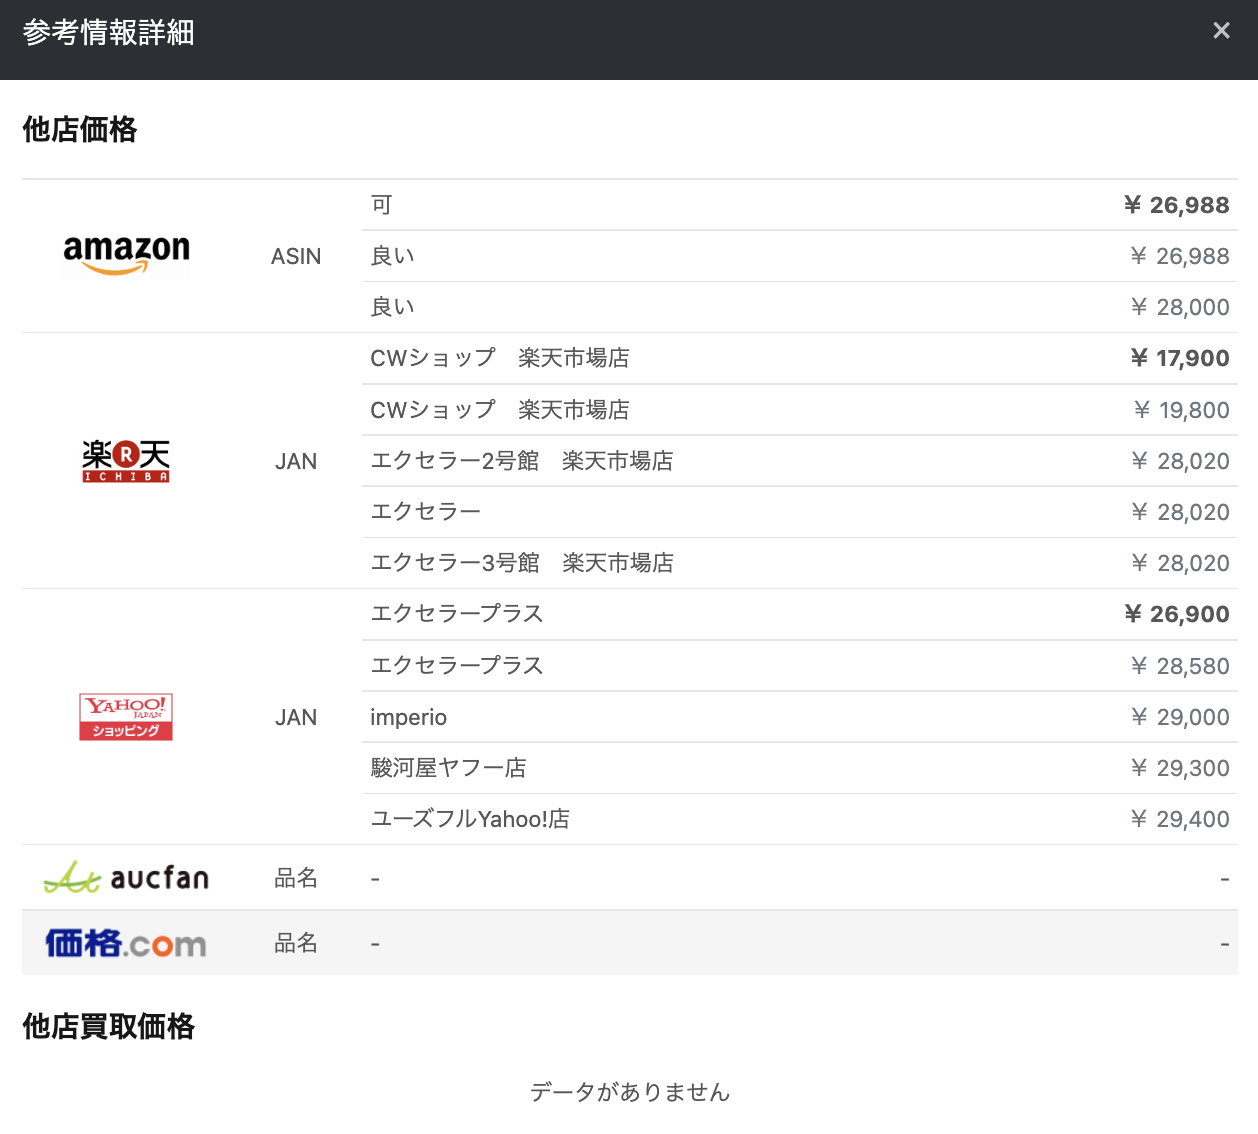Click ¥ 28,020 in the エクセラー3号館 row
The width and height of the screenshot is (1258, 1134).
(1180, 563)
